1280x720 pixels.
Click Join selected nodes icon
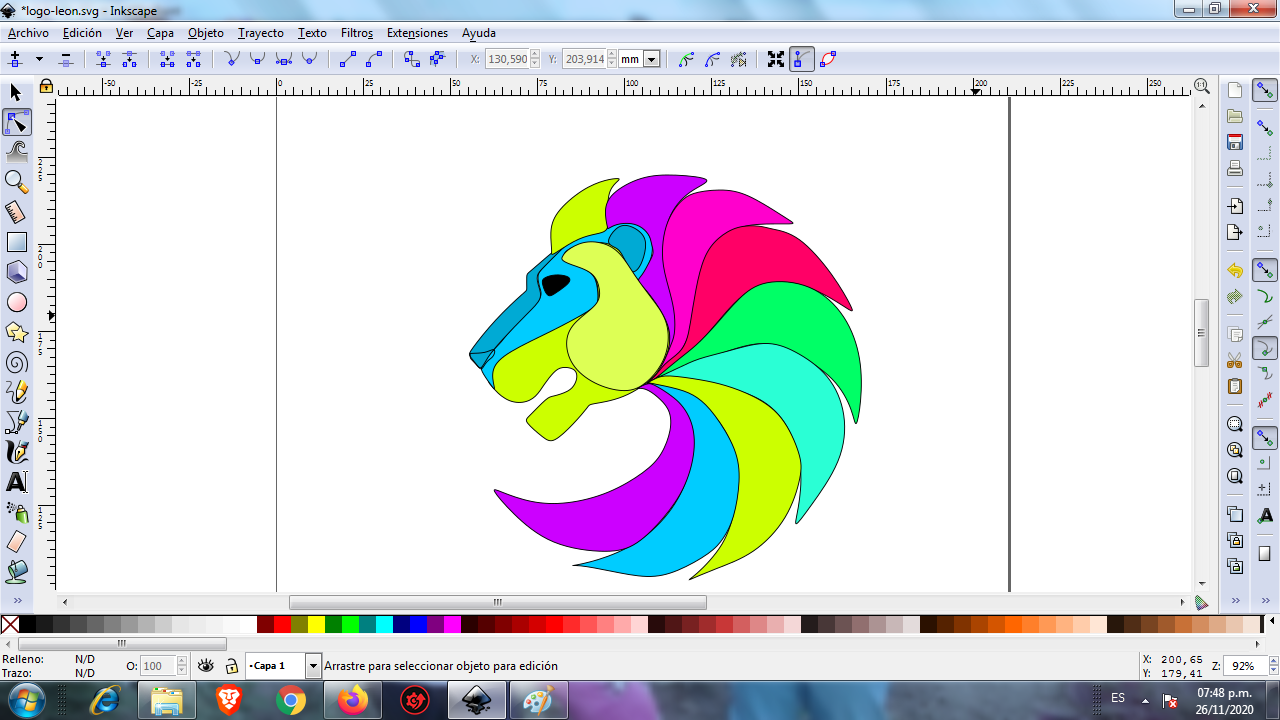click(103, 59)
